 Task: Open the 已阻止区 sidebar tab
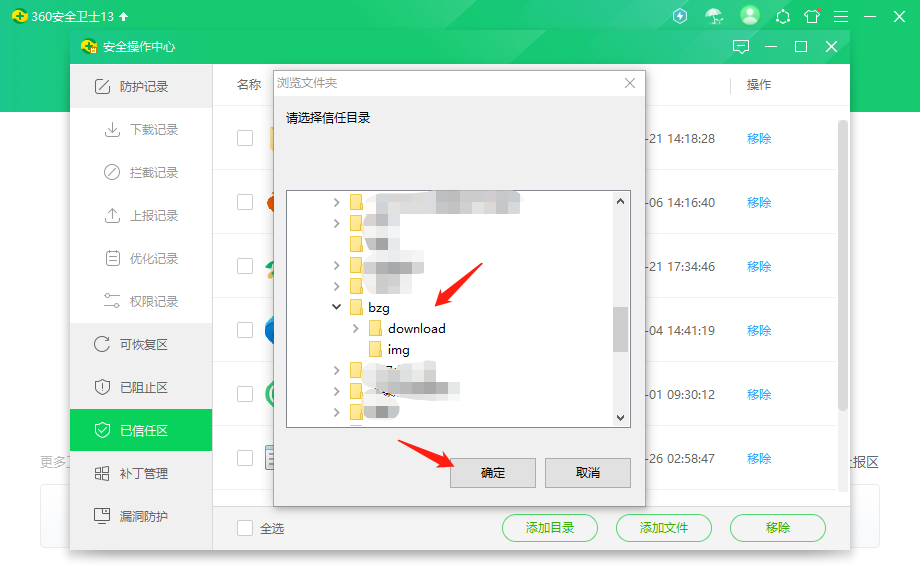(142, 387)
